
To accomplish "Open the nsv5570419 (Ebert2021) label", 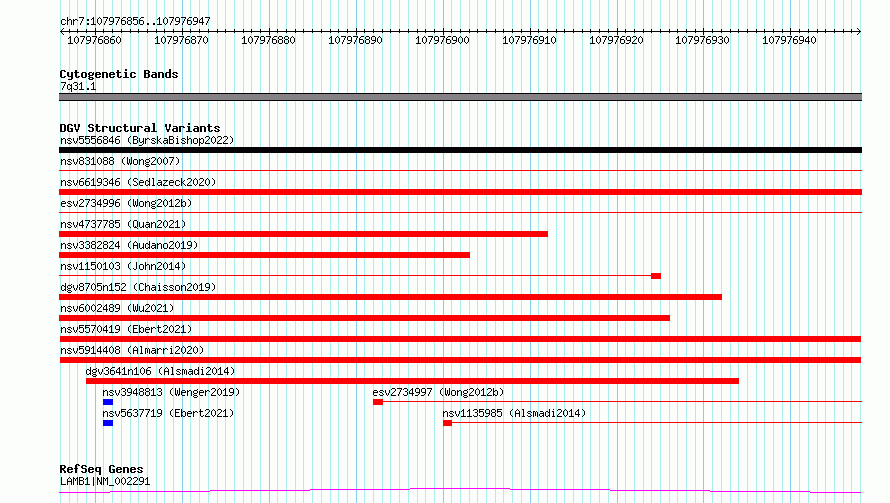I will 126,329.
